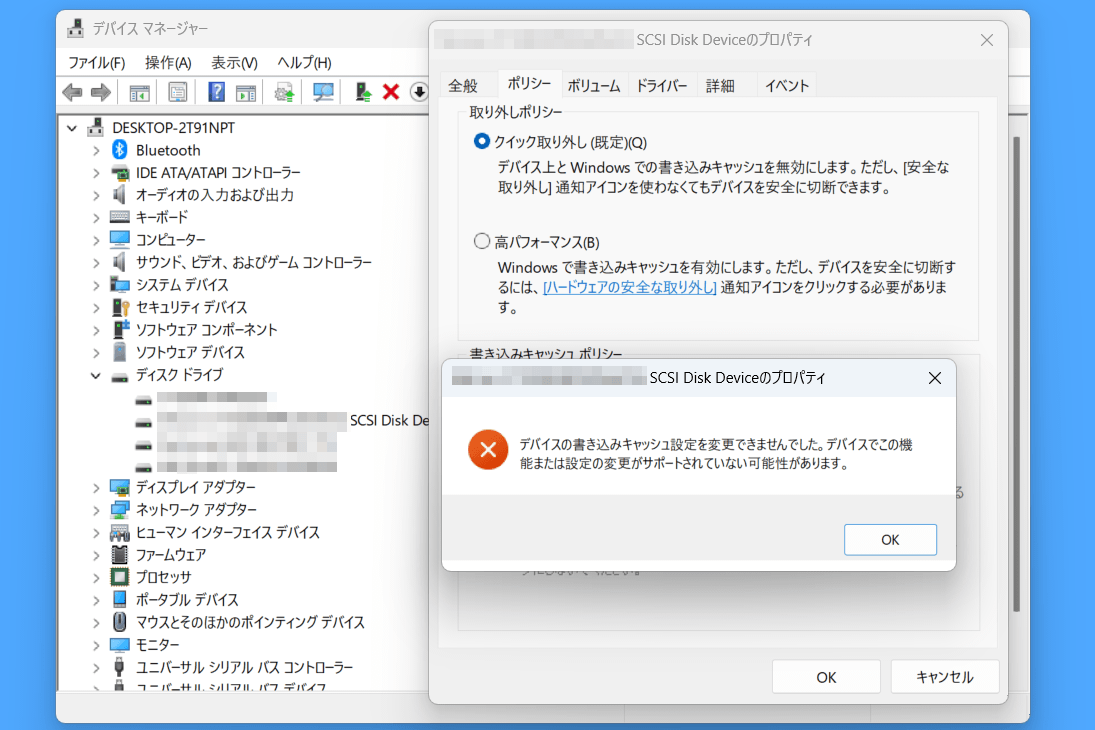Open Help via the blue question mark icon
The image size is (1095, 730).
216,92
